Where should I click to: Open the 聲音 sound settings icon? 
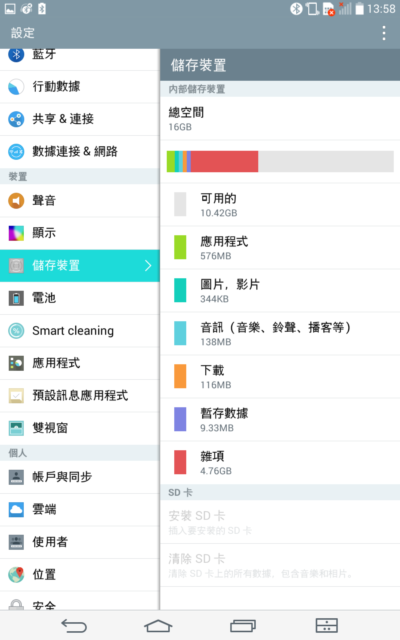tap(16, 200)
